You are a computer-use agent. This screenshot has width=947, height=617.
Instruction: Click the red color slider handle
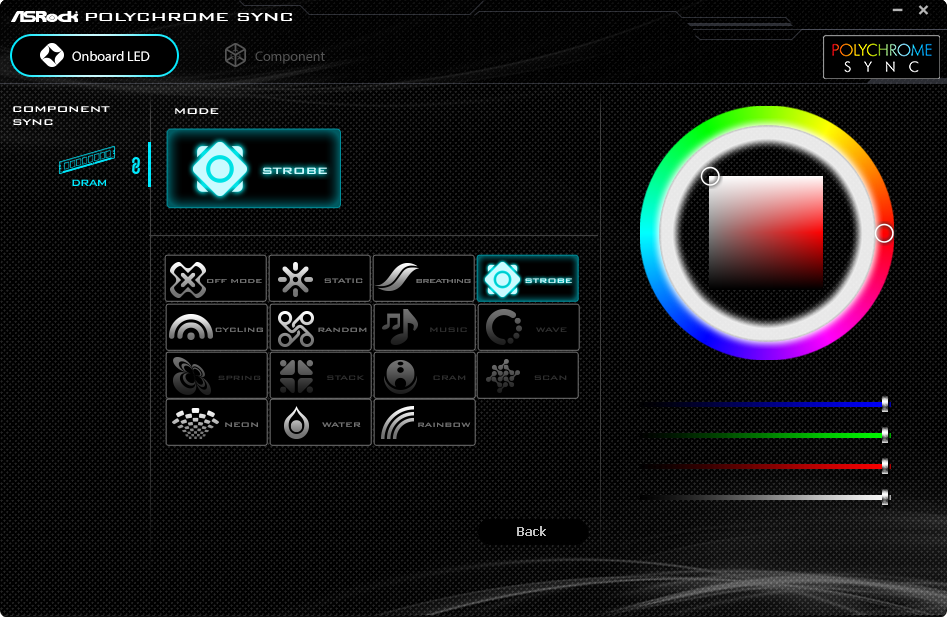coord(885,465)
